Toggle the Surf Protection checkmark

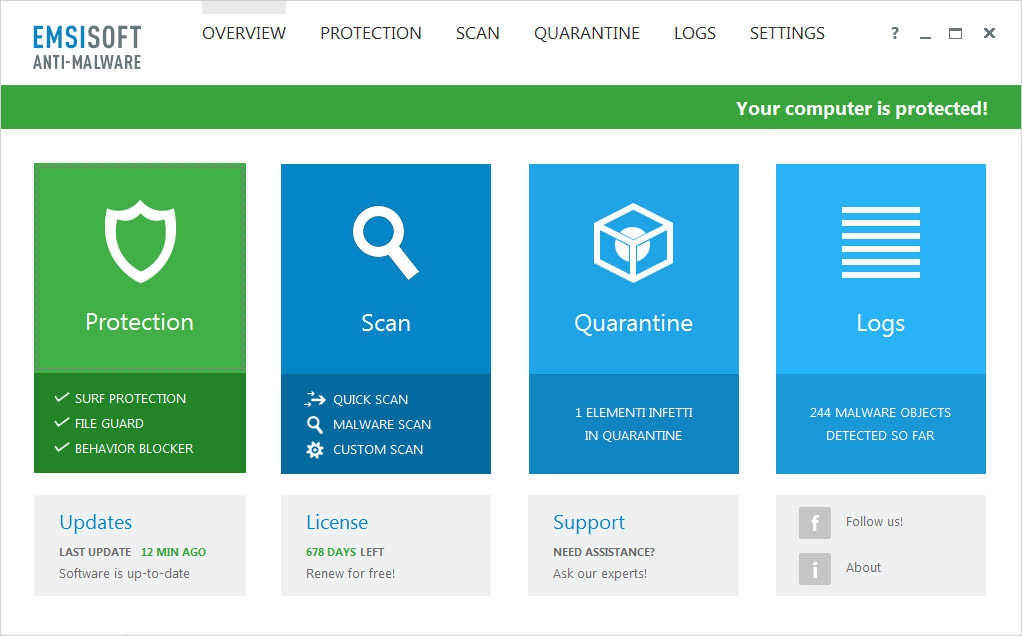pos(62,398)
